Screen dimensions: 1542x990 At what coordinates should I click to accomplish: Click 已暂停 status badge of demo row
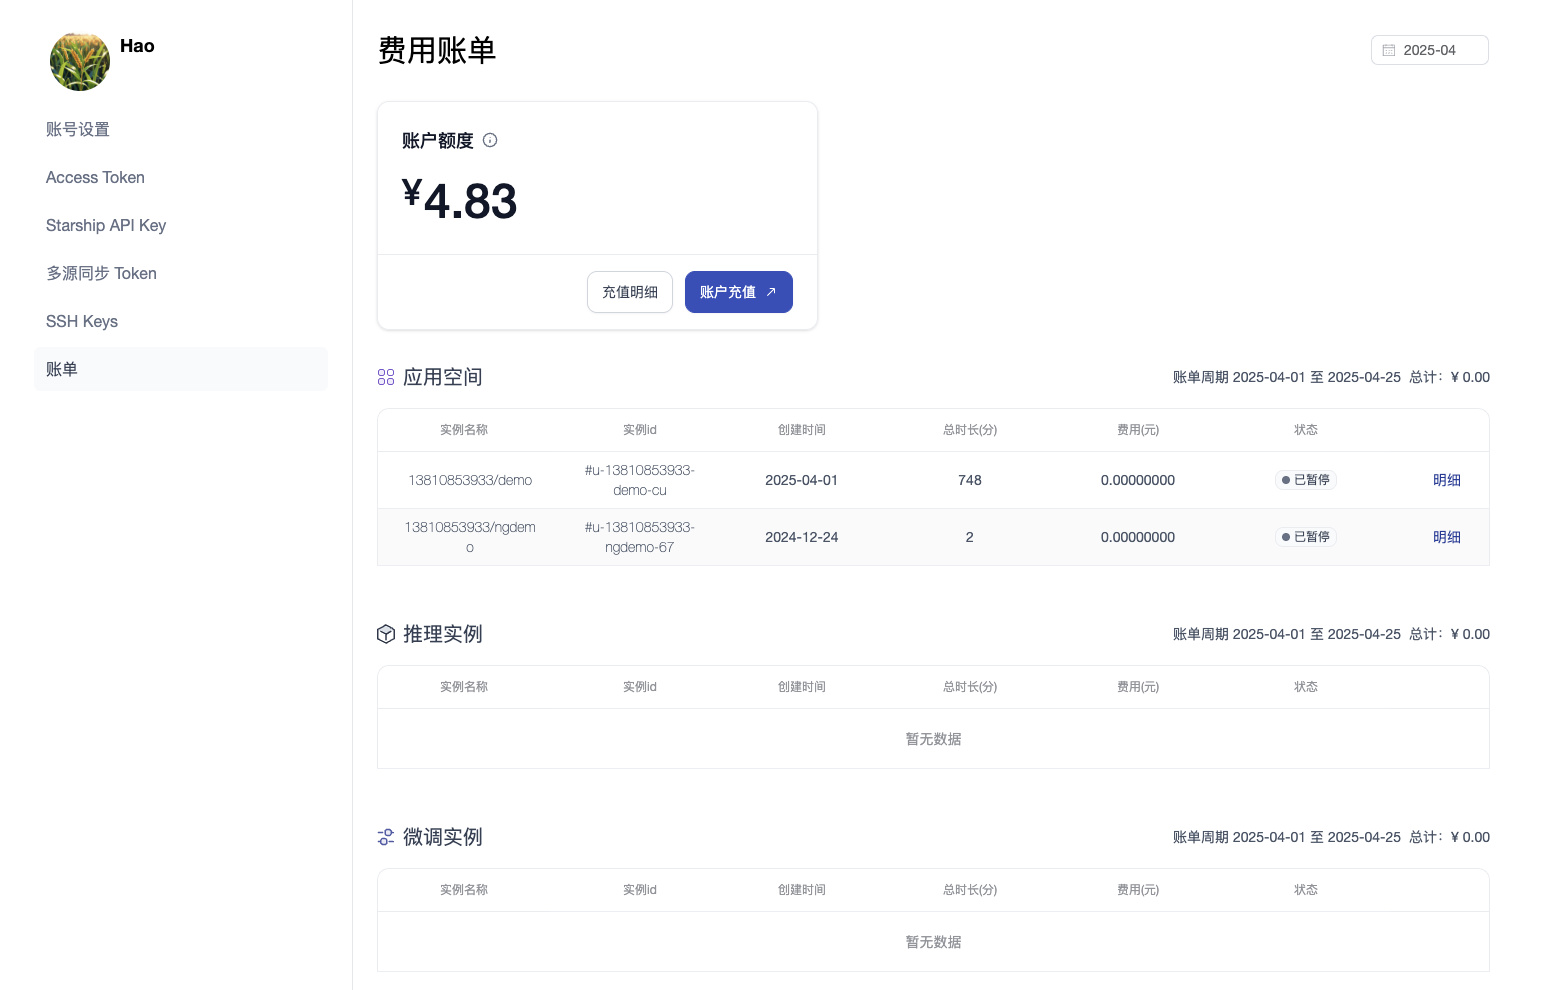[1306, 480]
